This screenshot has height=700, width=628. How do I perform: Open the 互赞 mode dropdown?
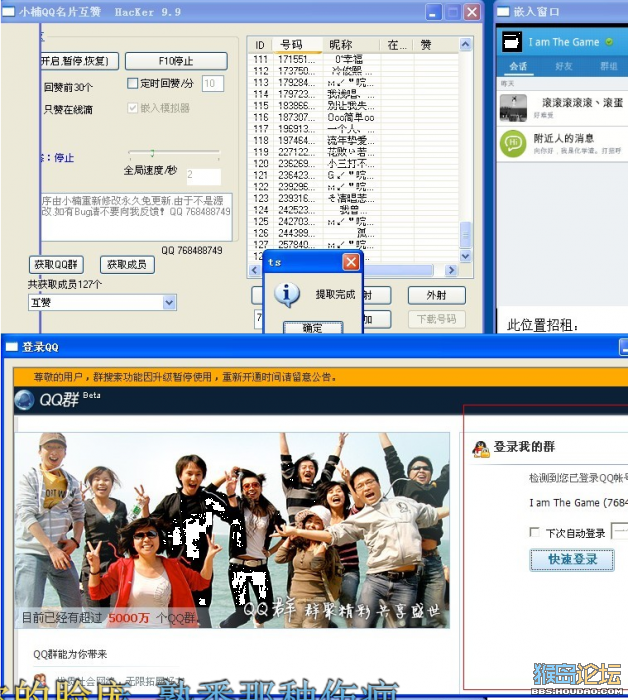pos(169,303)
